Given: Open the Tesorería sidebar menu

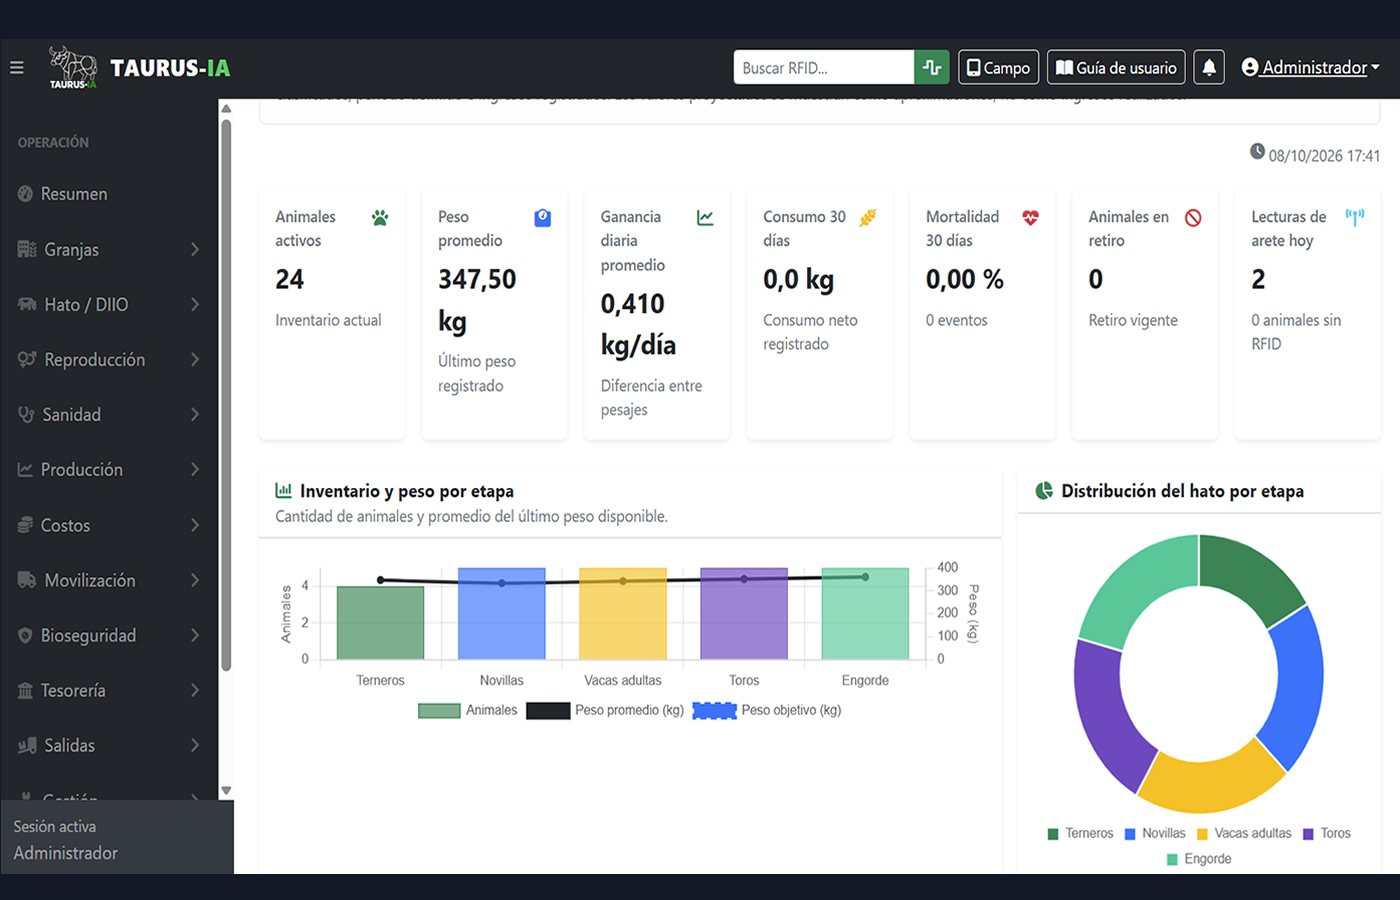Looking at the screenshot, I should click(x=109, y=690).
